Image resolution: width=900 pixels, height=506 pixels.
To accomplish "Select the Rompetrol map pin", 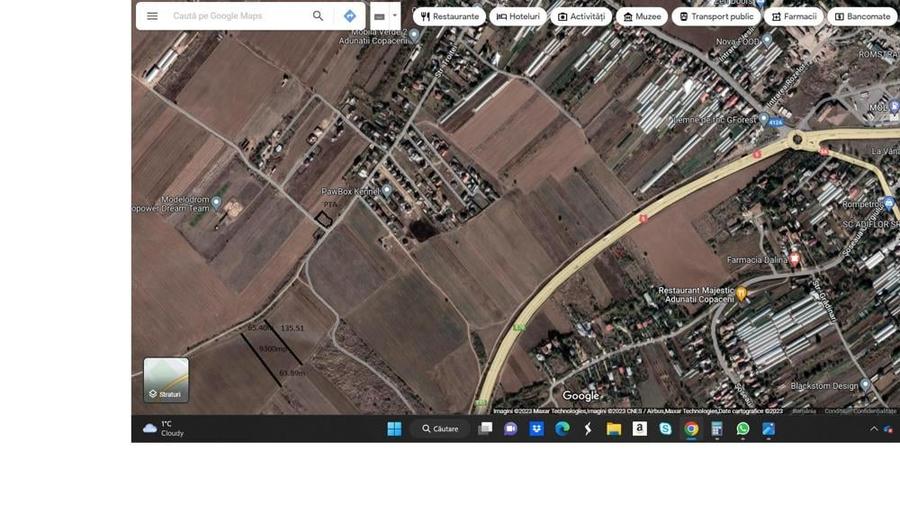I will pyautogui.click(x=889, y=203).
